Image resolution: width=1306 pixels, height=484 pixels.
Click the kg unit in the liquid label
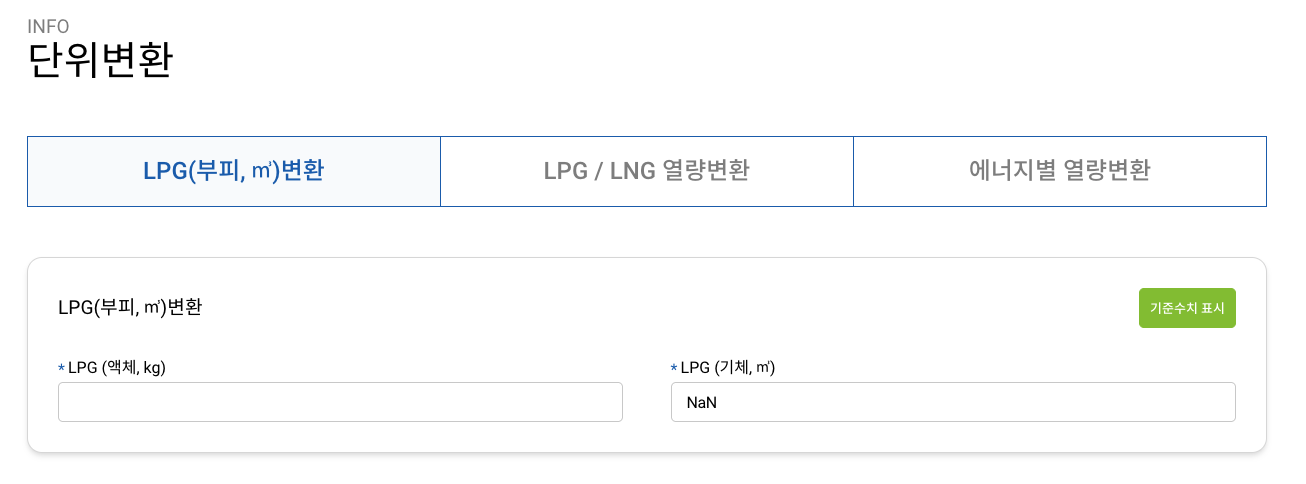[x=152, y=367]
